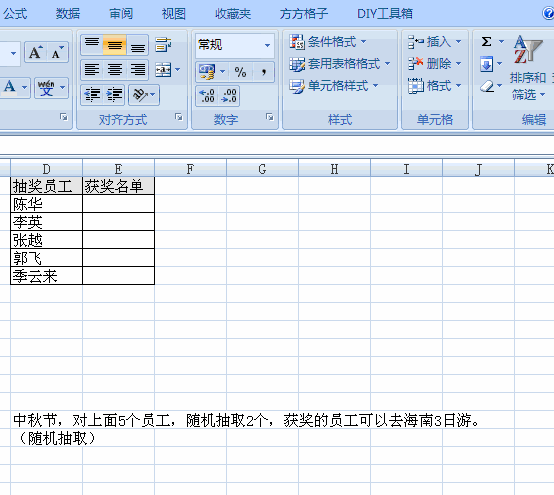
Task: Select cell containing 张越
Action: pyautogui.click(x=46, y=240)
